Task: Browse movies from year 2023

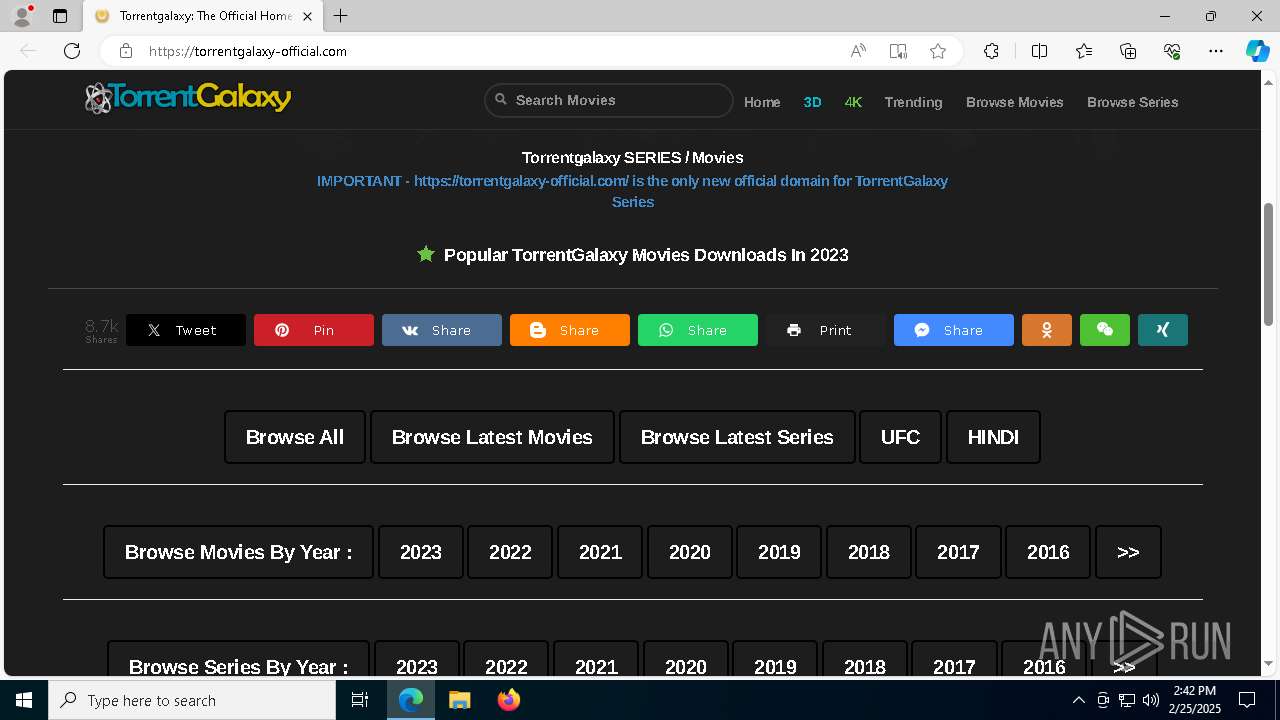Action: pyautogui.click(x=421, y=552)
